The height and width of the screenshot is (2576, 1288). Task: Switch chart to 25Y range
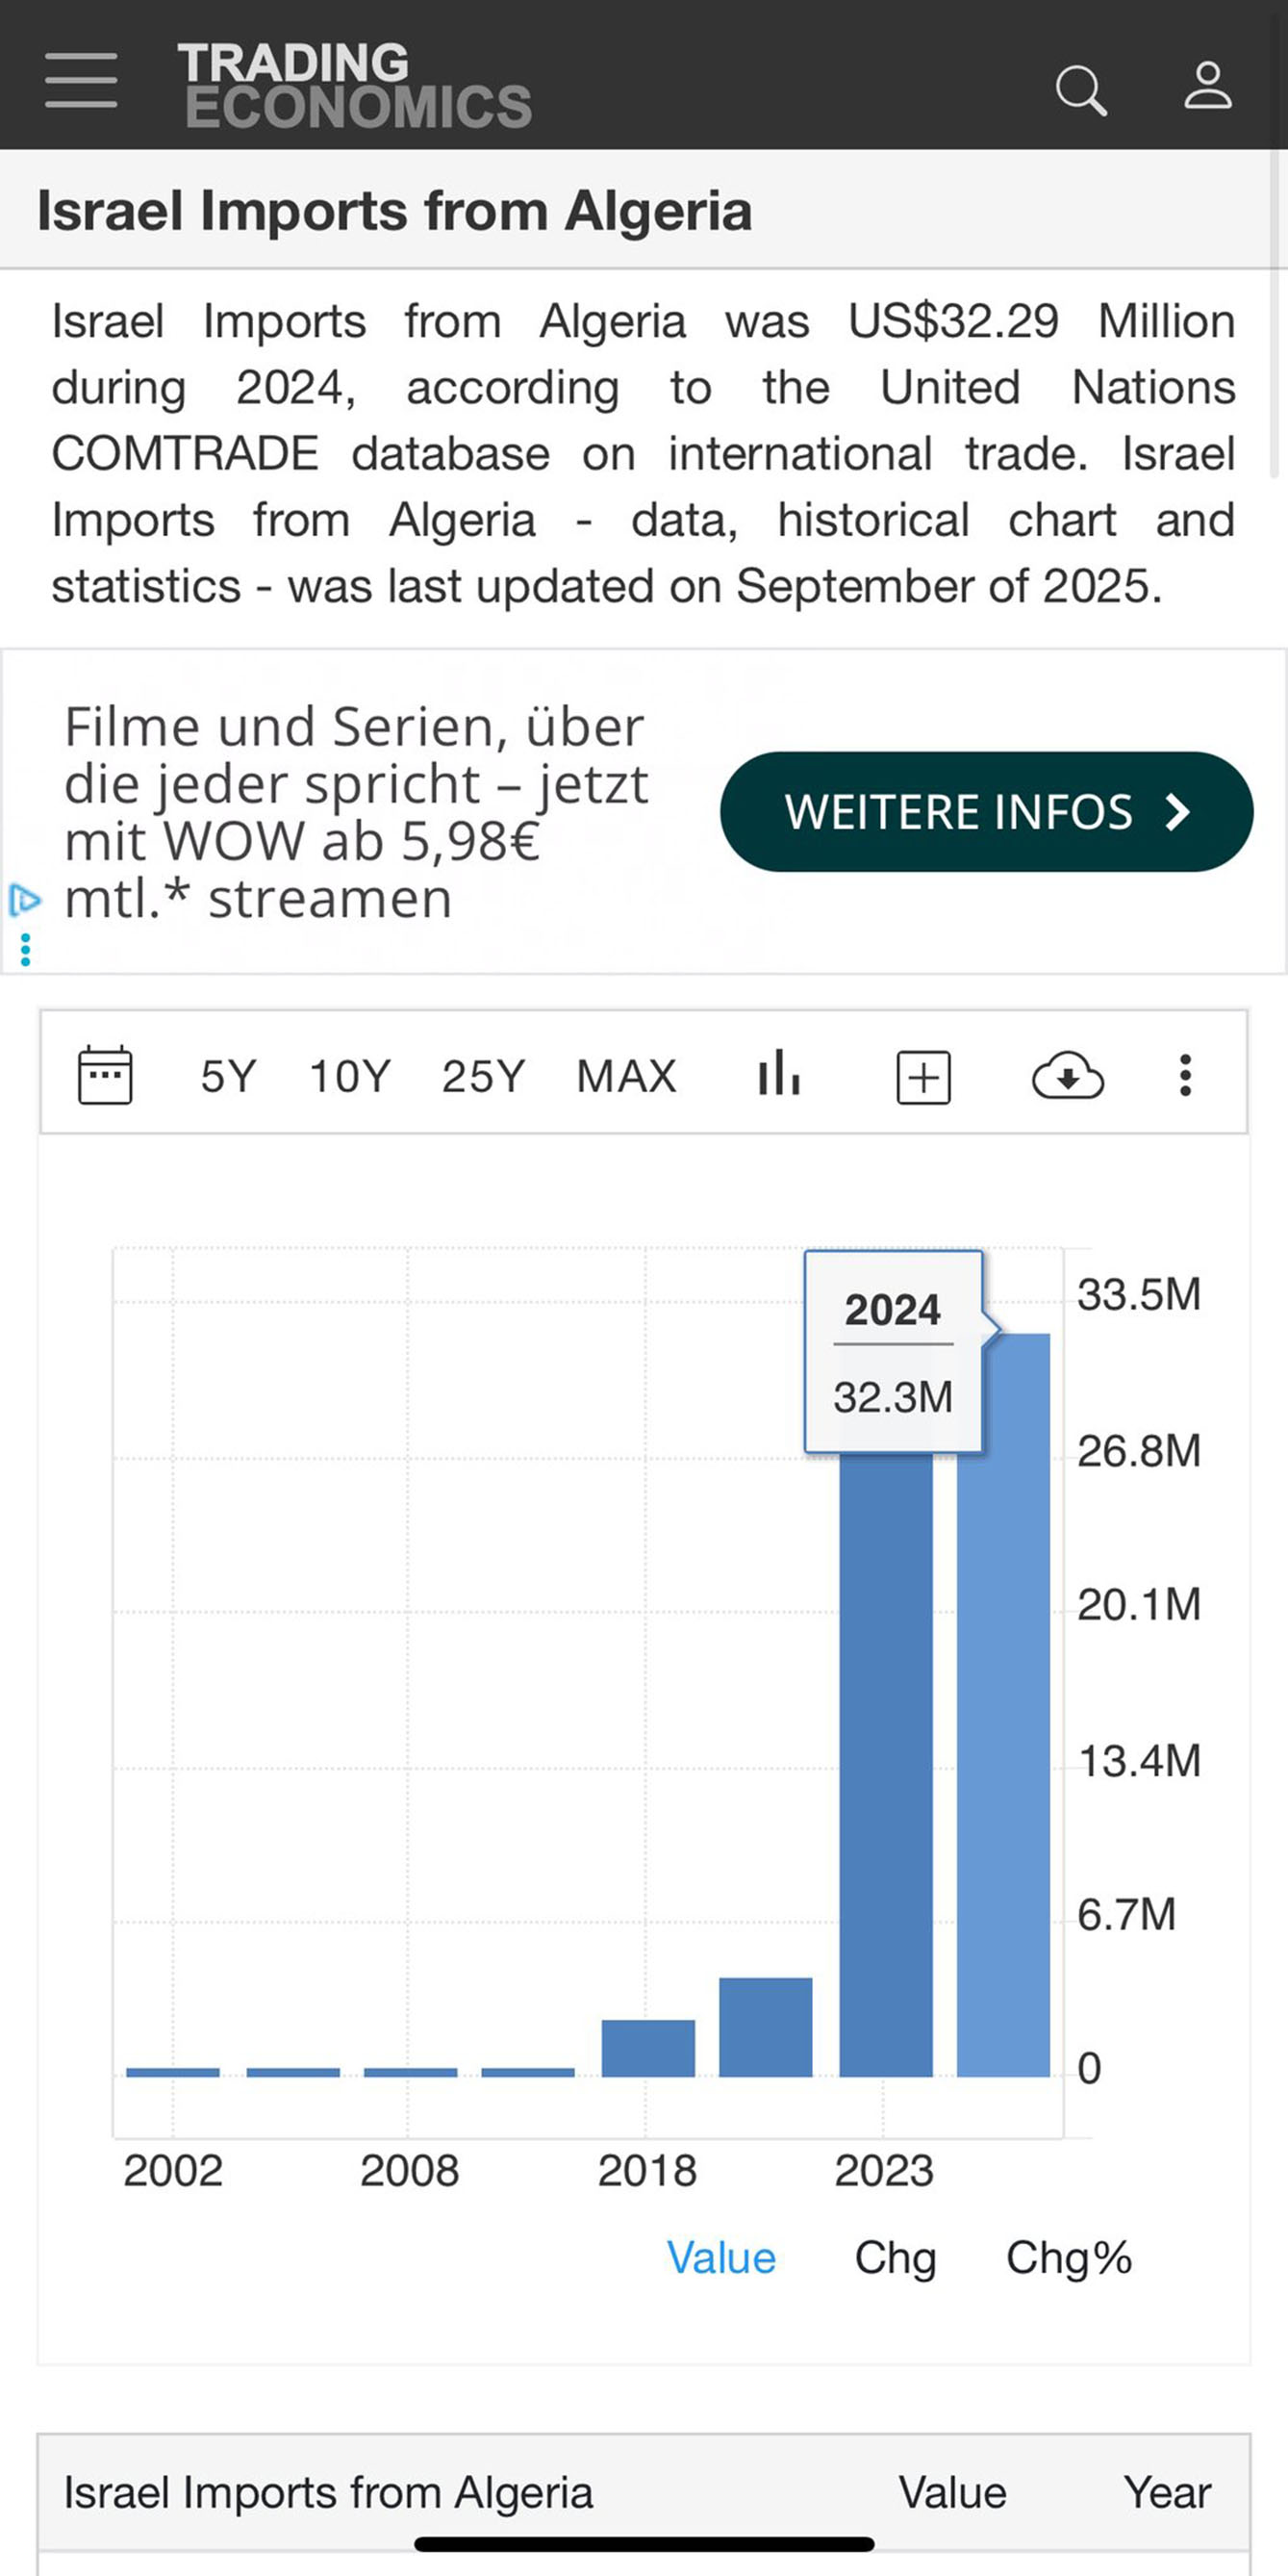(483, 1077)
